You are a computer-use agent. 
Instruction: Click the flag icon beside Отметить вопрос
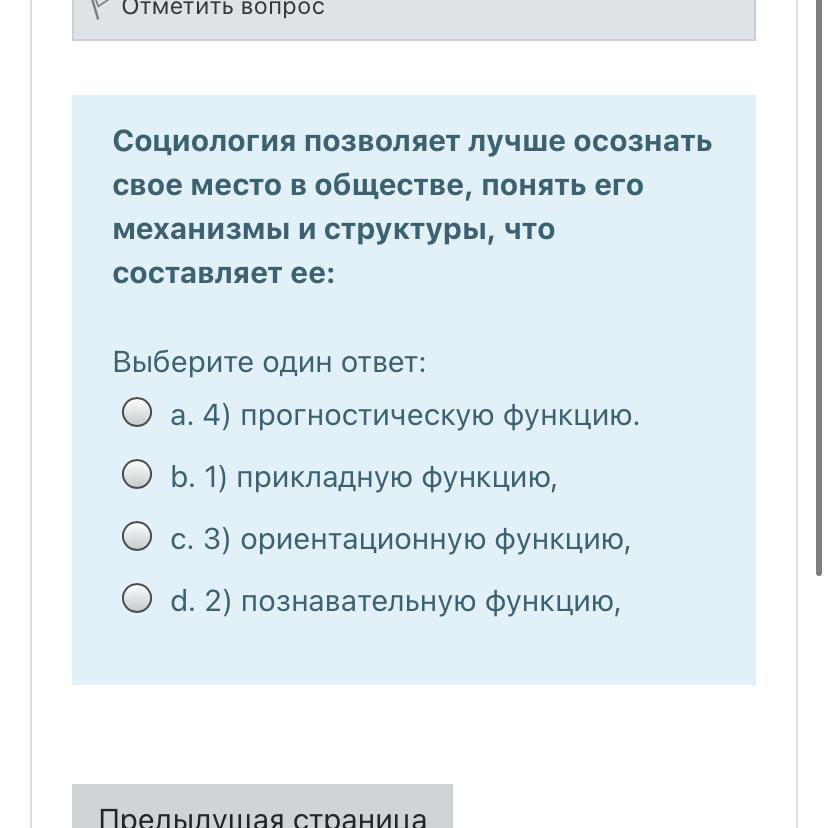click(99, 8)
